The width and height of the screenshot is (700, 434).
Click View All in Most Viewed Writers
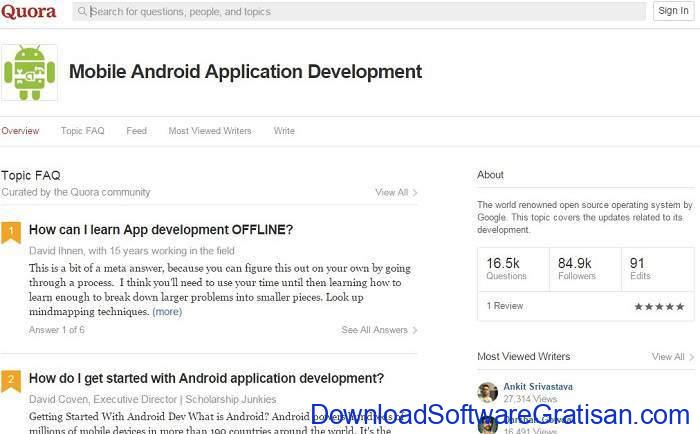pyautogui.click(x=672, y=357)
